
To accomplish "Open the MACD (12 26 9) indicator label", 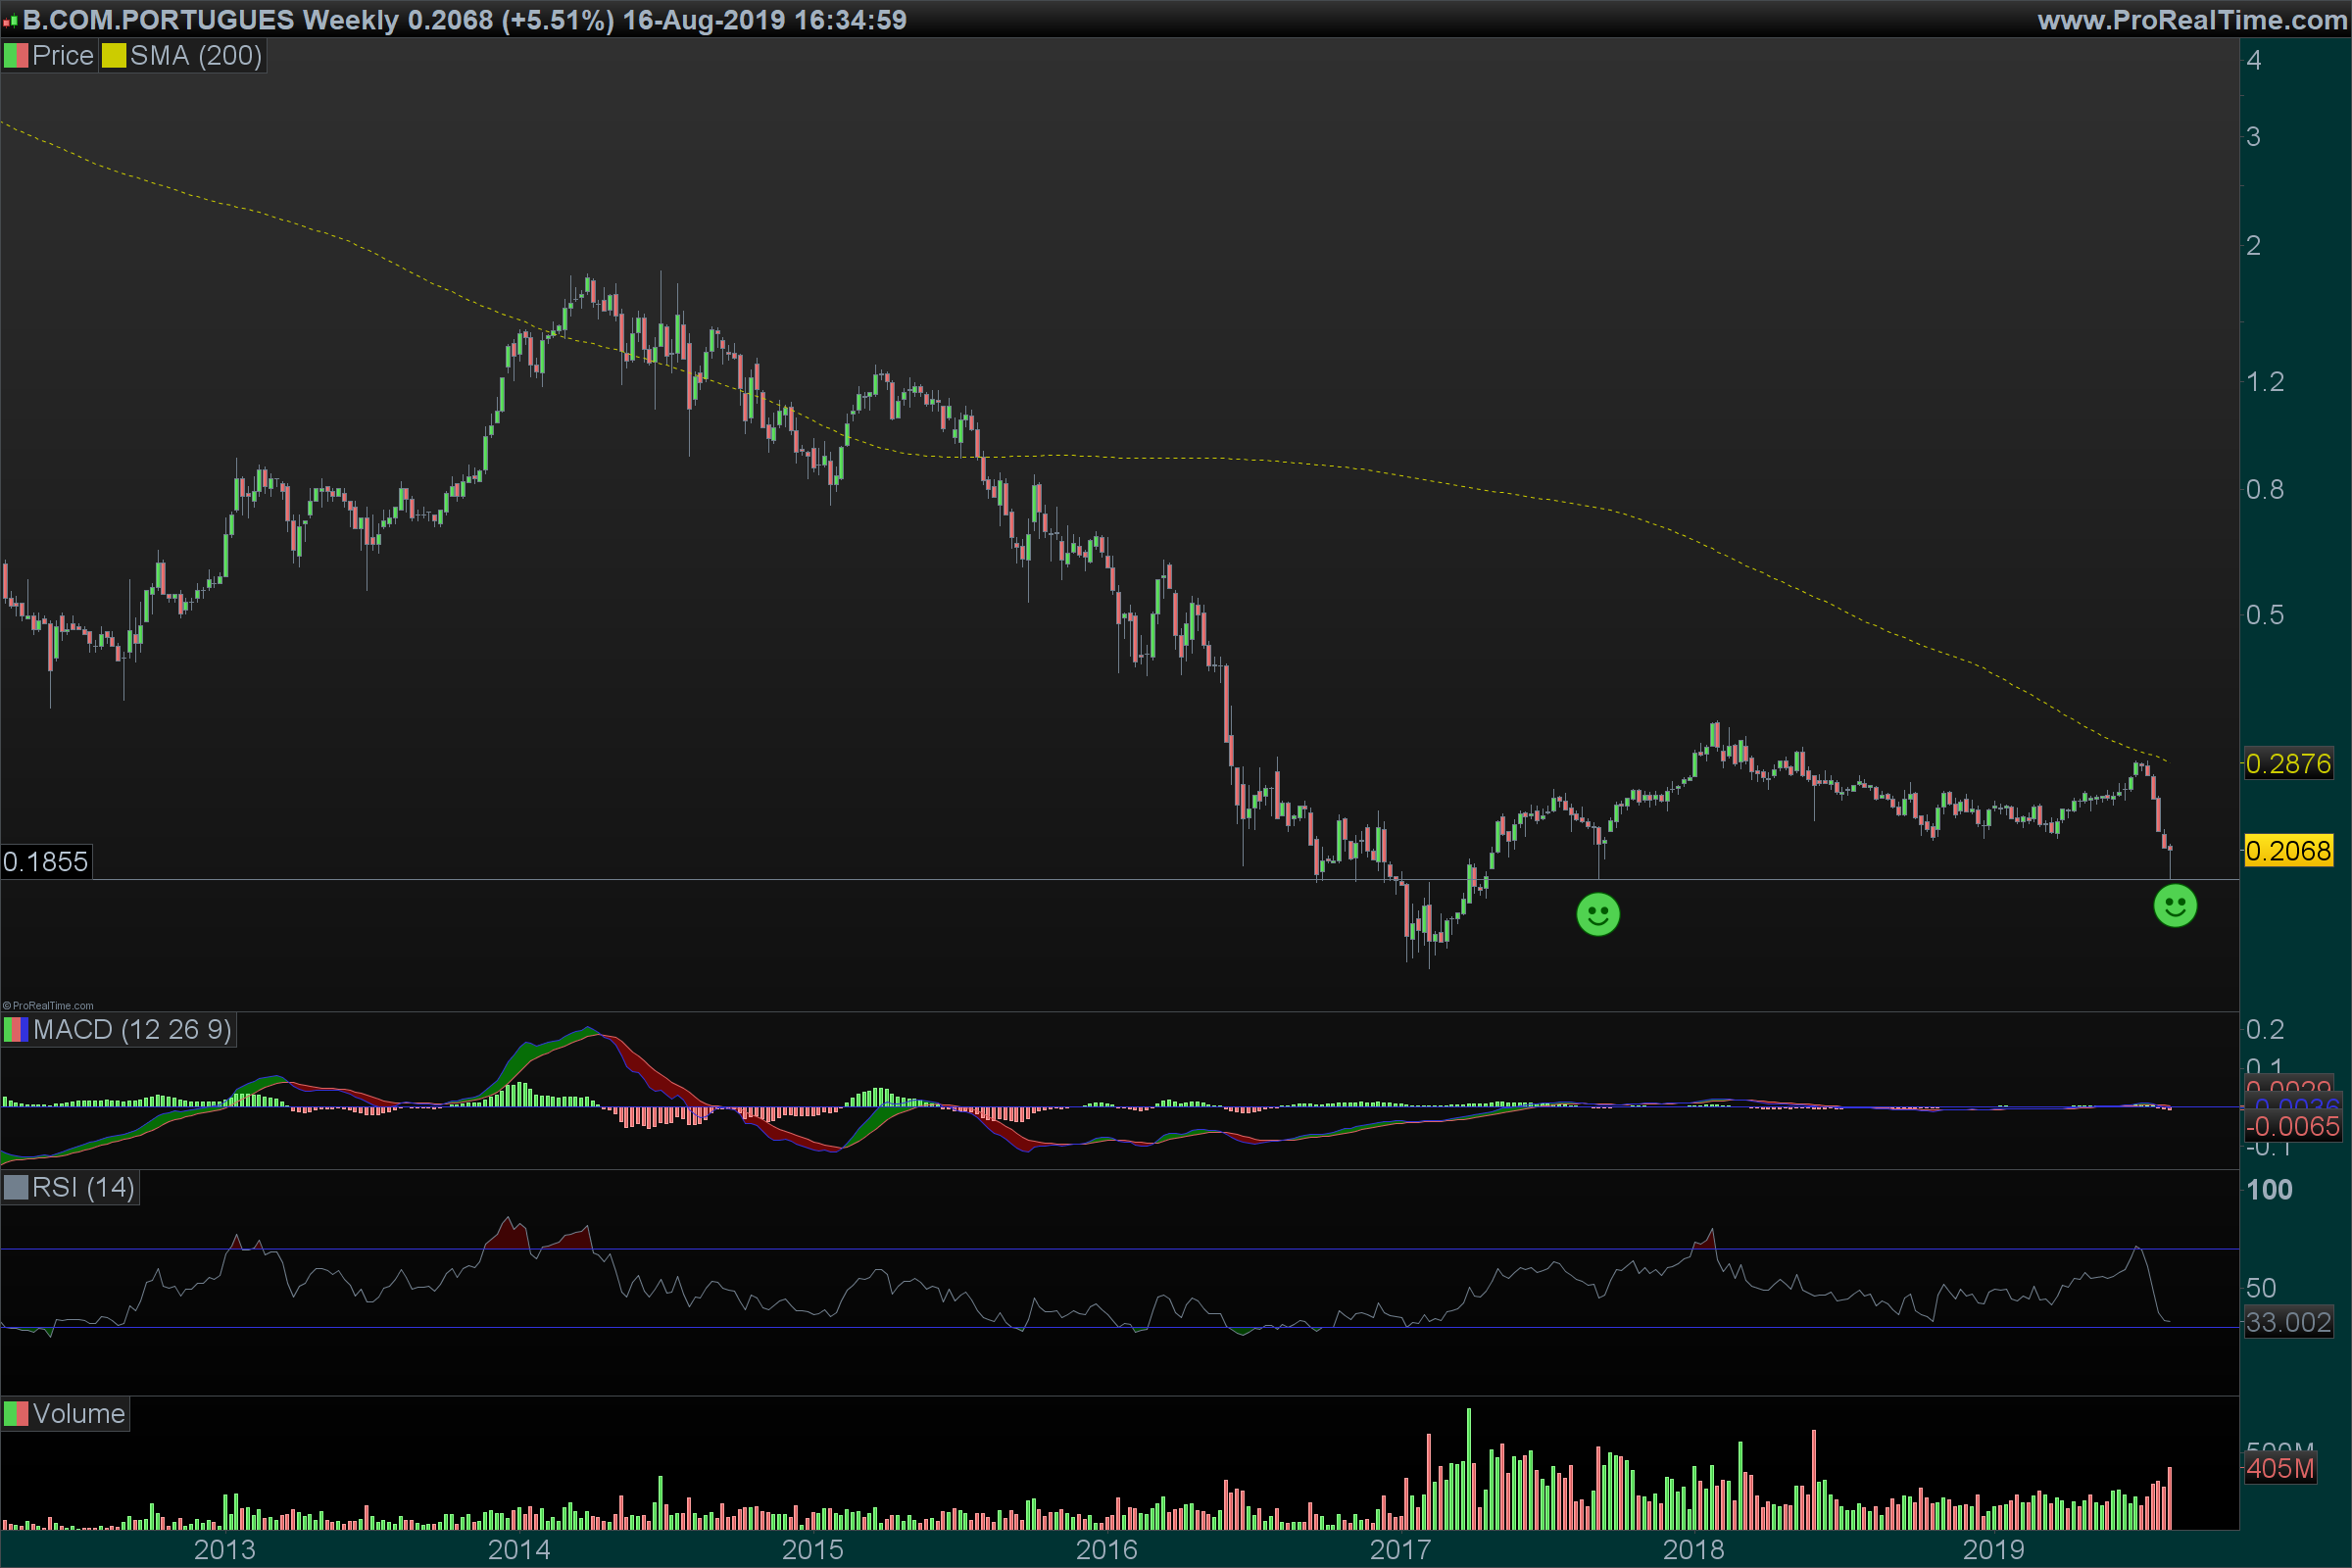I will 132,1030.
